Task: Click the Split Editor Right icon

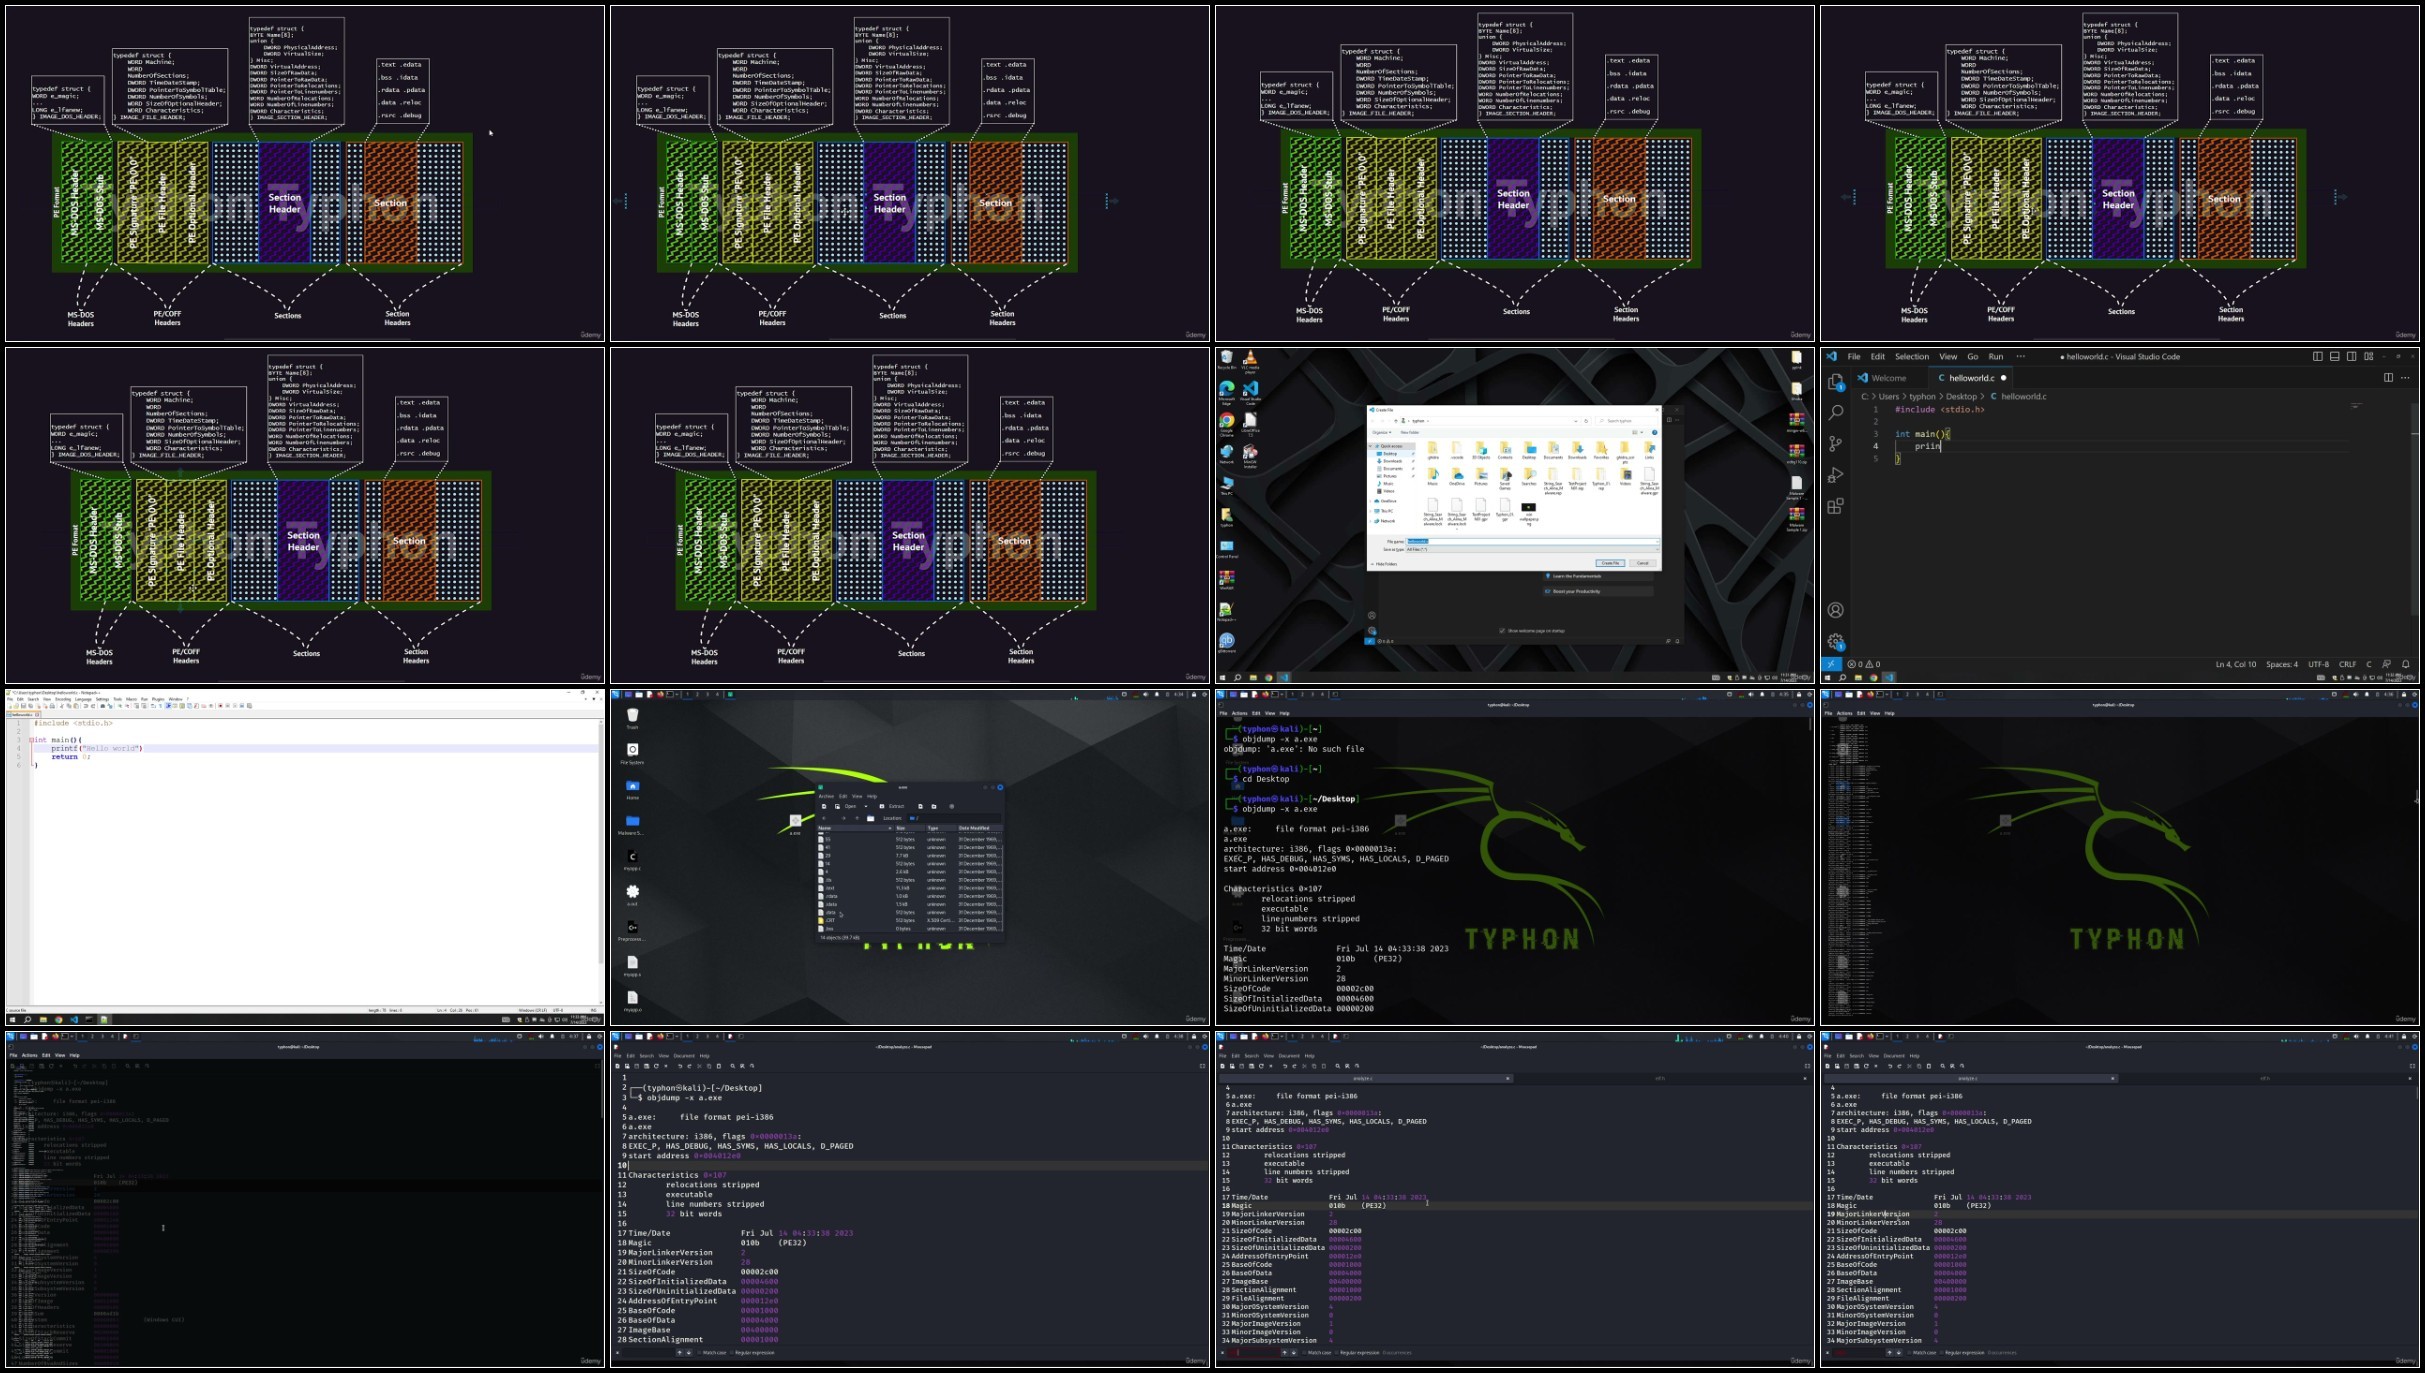Action: click(x=2388, y=378)
